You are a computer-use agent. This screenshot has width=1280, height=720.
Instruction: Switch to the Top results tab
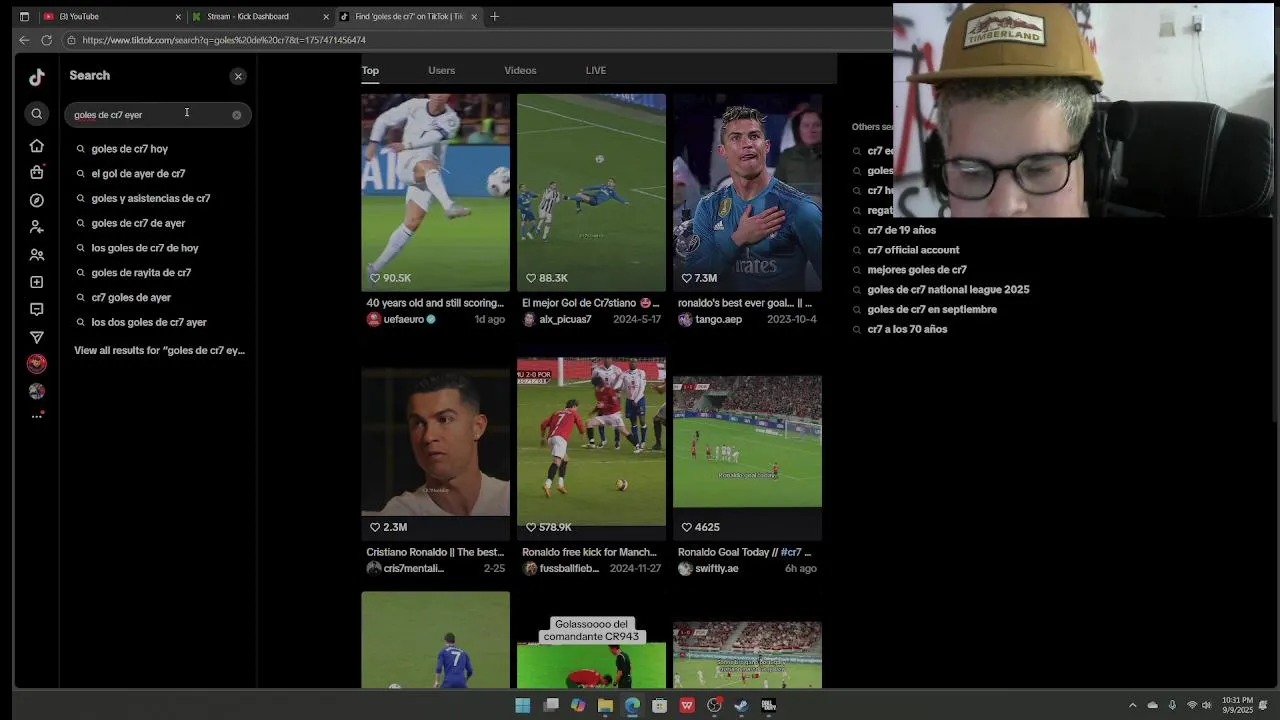pyautogui.click(x=370, y=70)
